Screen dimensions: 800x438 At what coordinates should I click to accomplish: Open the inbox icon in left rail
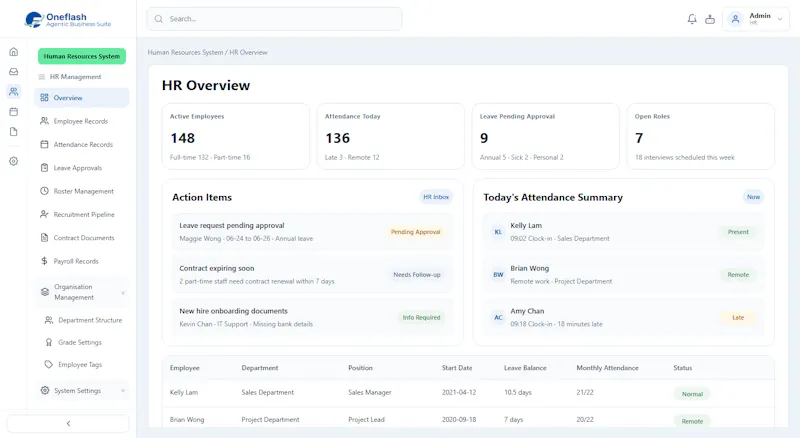coord(14,71)
